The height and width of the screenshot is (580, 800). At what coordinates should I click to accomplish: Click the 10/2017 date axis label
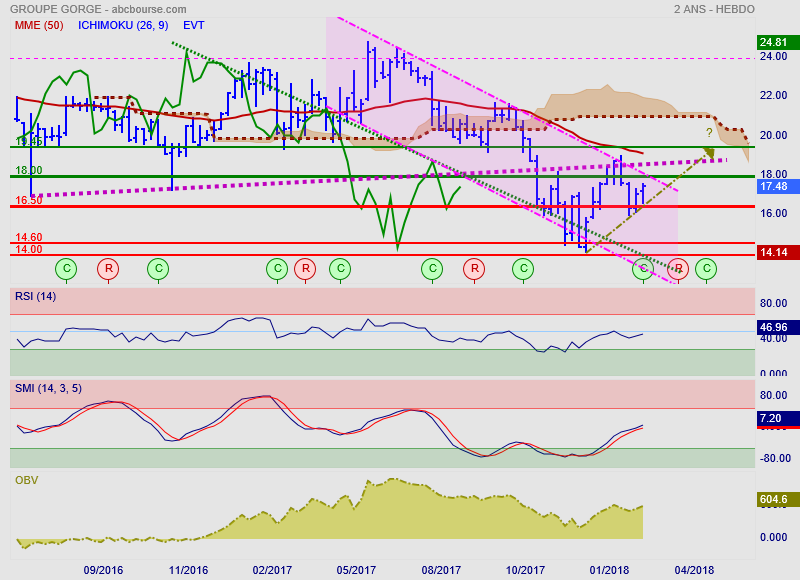525,570
